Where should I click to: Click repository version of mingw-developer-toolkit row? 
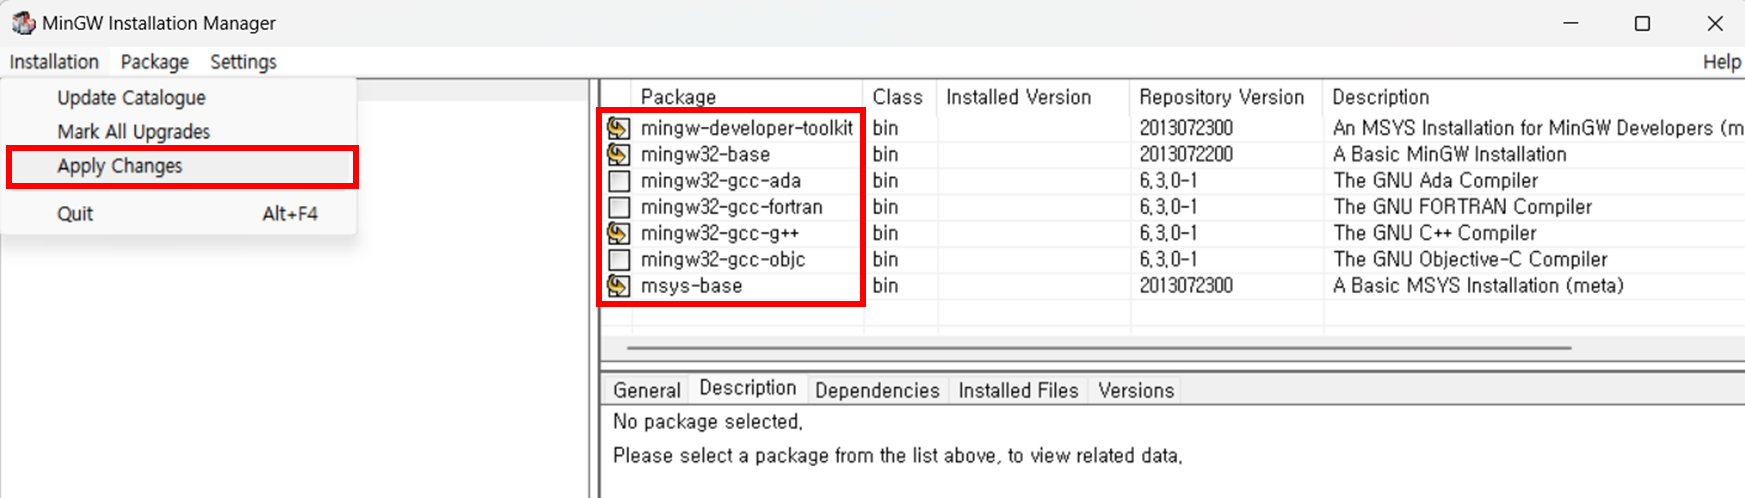tap(1186, 128)
